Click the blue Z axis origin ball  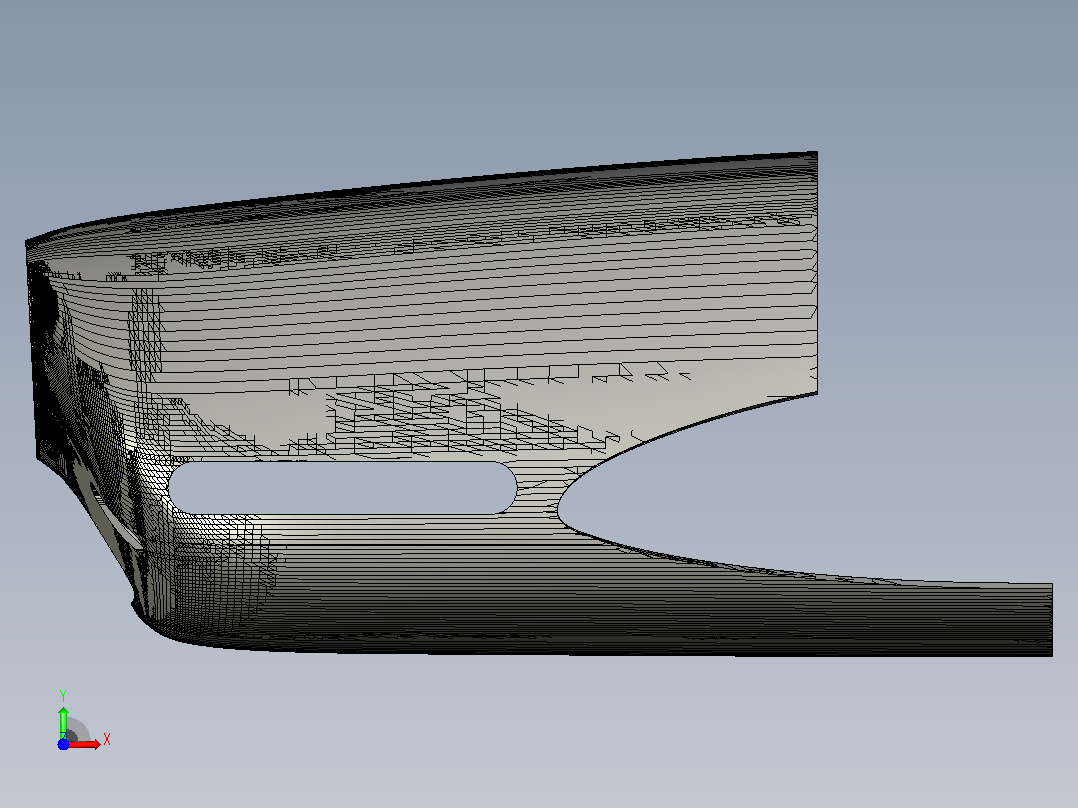(63, 744)
